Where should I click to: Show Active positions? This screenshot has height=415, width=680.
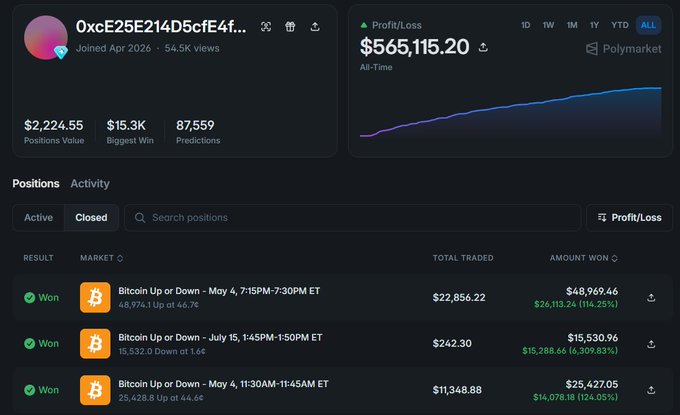tap(39, 217)
